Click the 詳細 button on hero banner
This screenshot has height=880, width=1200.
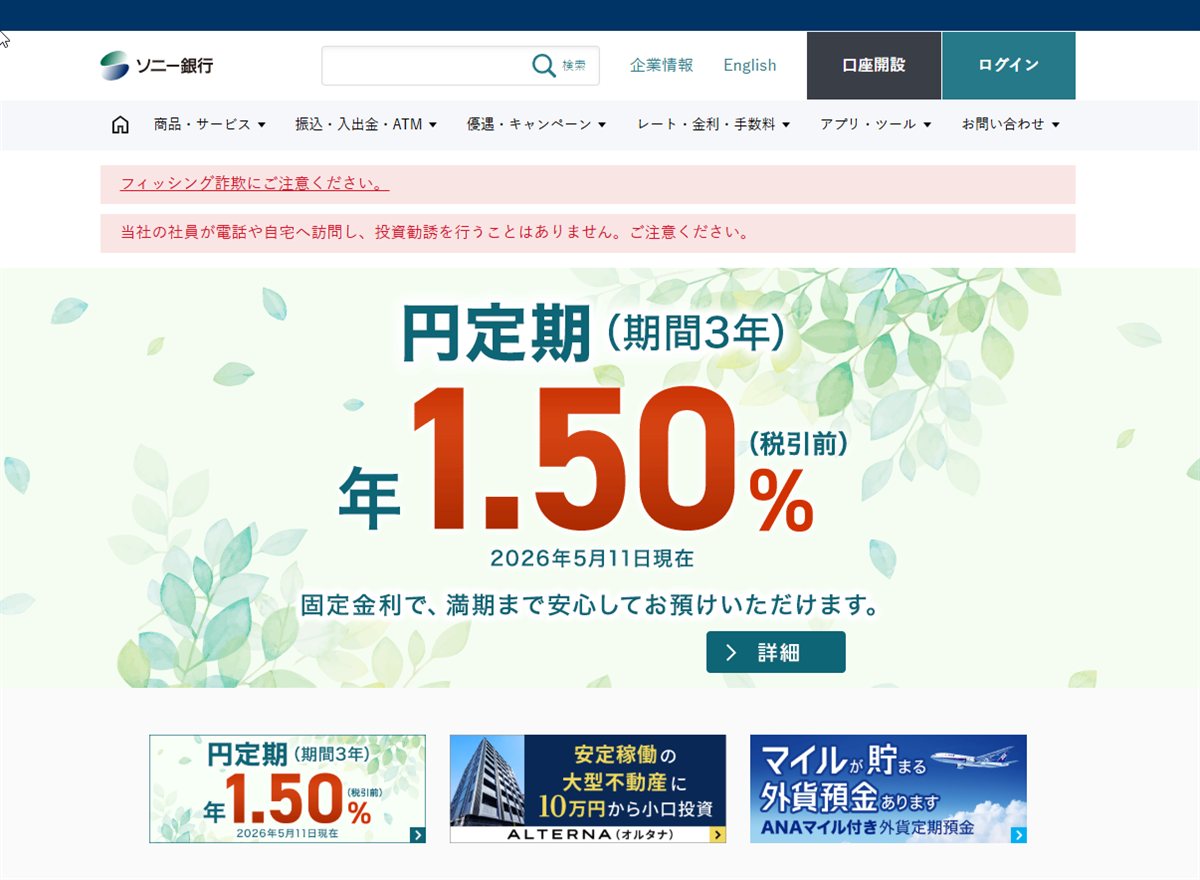tap(776, 652)
